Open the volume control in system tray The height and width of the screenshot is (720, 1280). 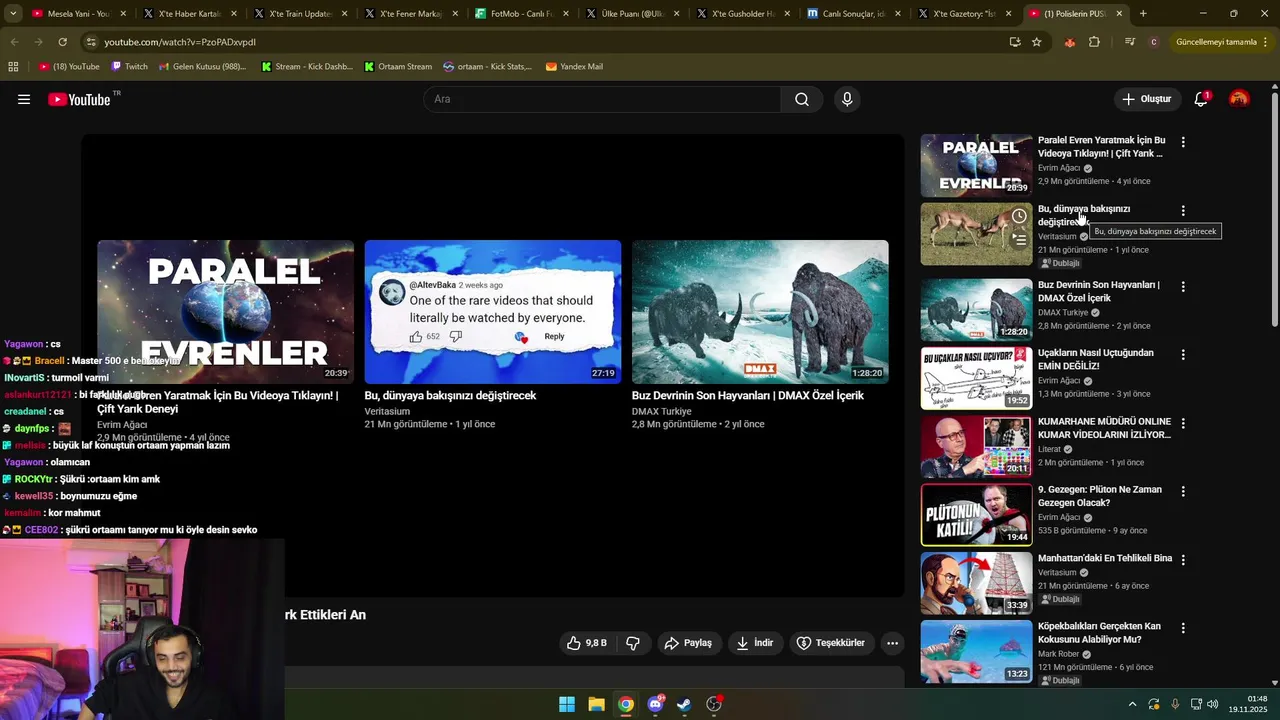[1213, 704]
